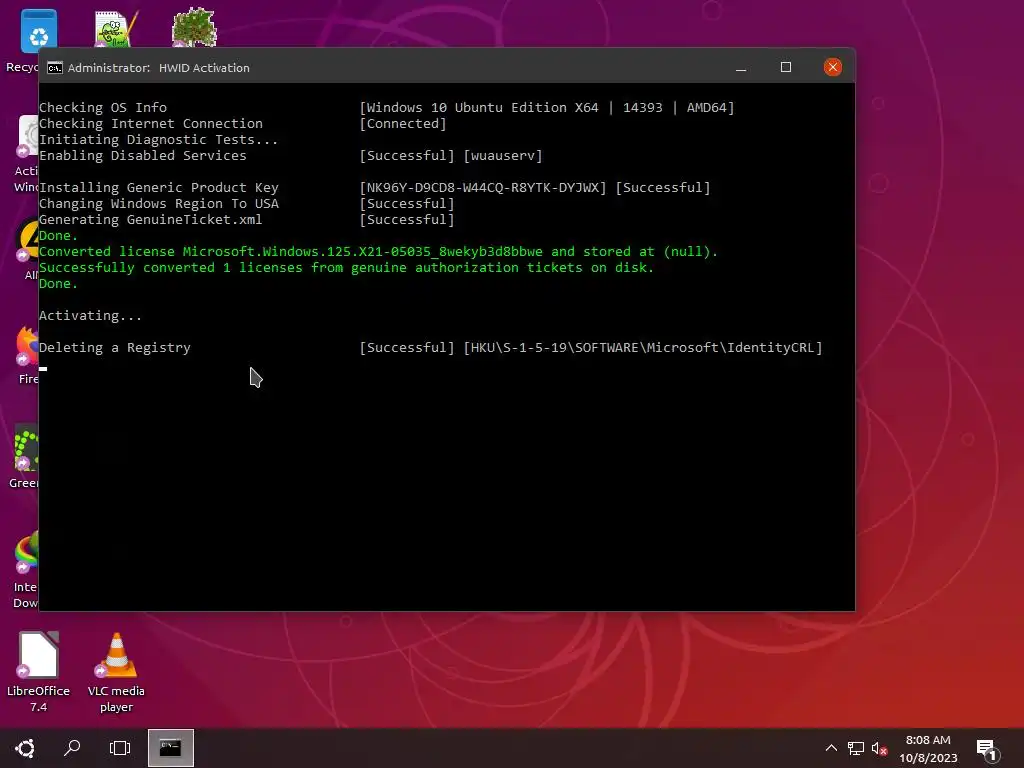Select the command prompt taskbar button
Screen dimensions: 1024x768
(170, 748)
